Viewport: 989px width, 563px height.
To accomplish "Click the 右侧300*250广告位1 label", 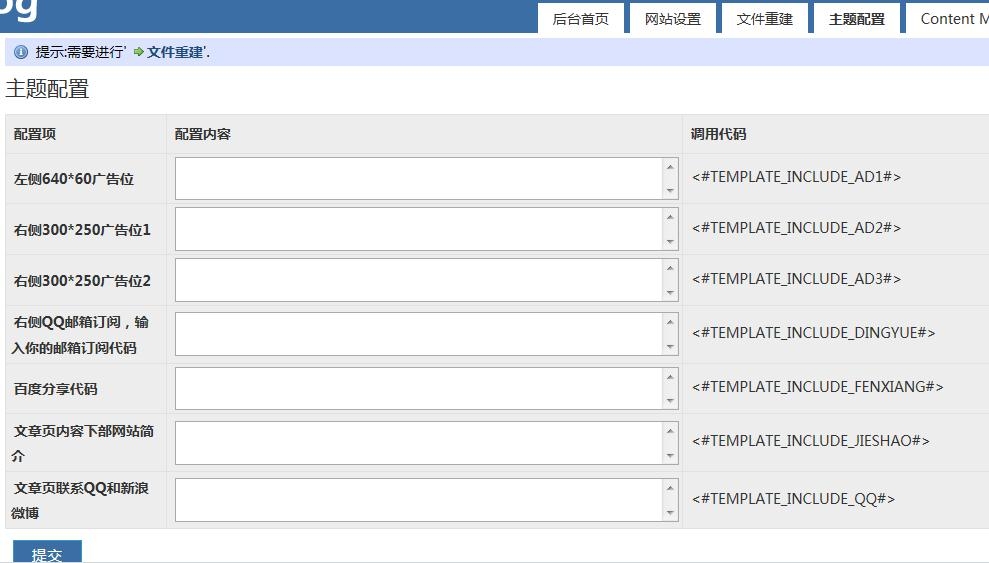I will click(82, 230).
